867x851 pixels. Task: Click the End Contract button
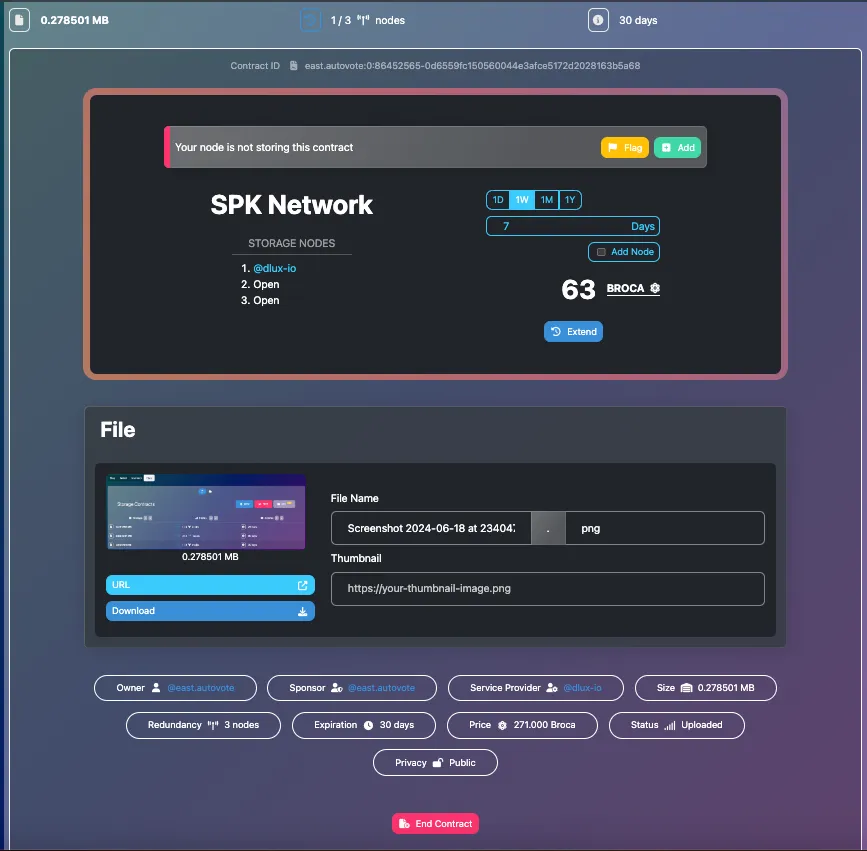435,824
